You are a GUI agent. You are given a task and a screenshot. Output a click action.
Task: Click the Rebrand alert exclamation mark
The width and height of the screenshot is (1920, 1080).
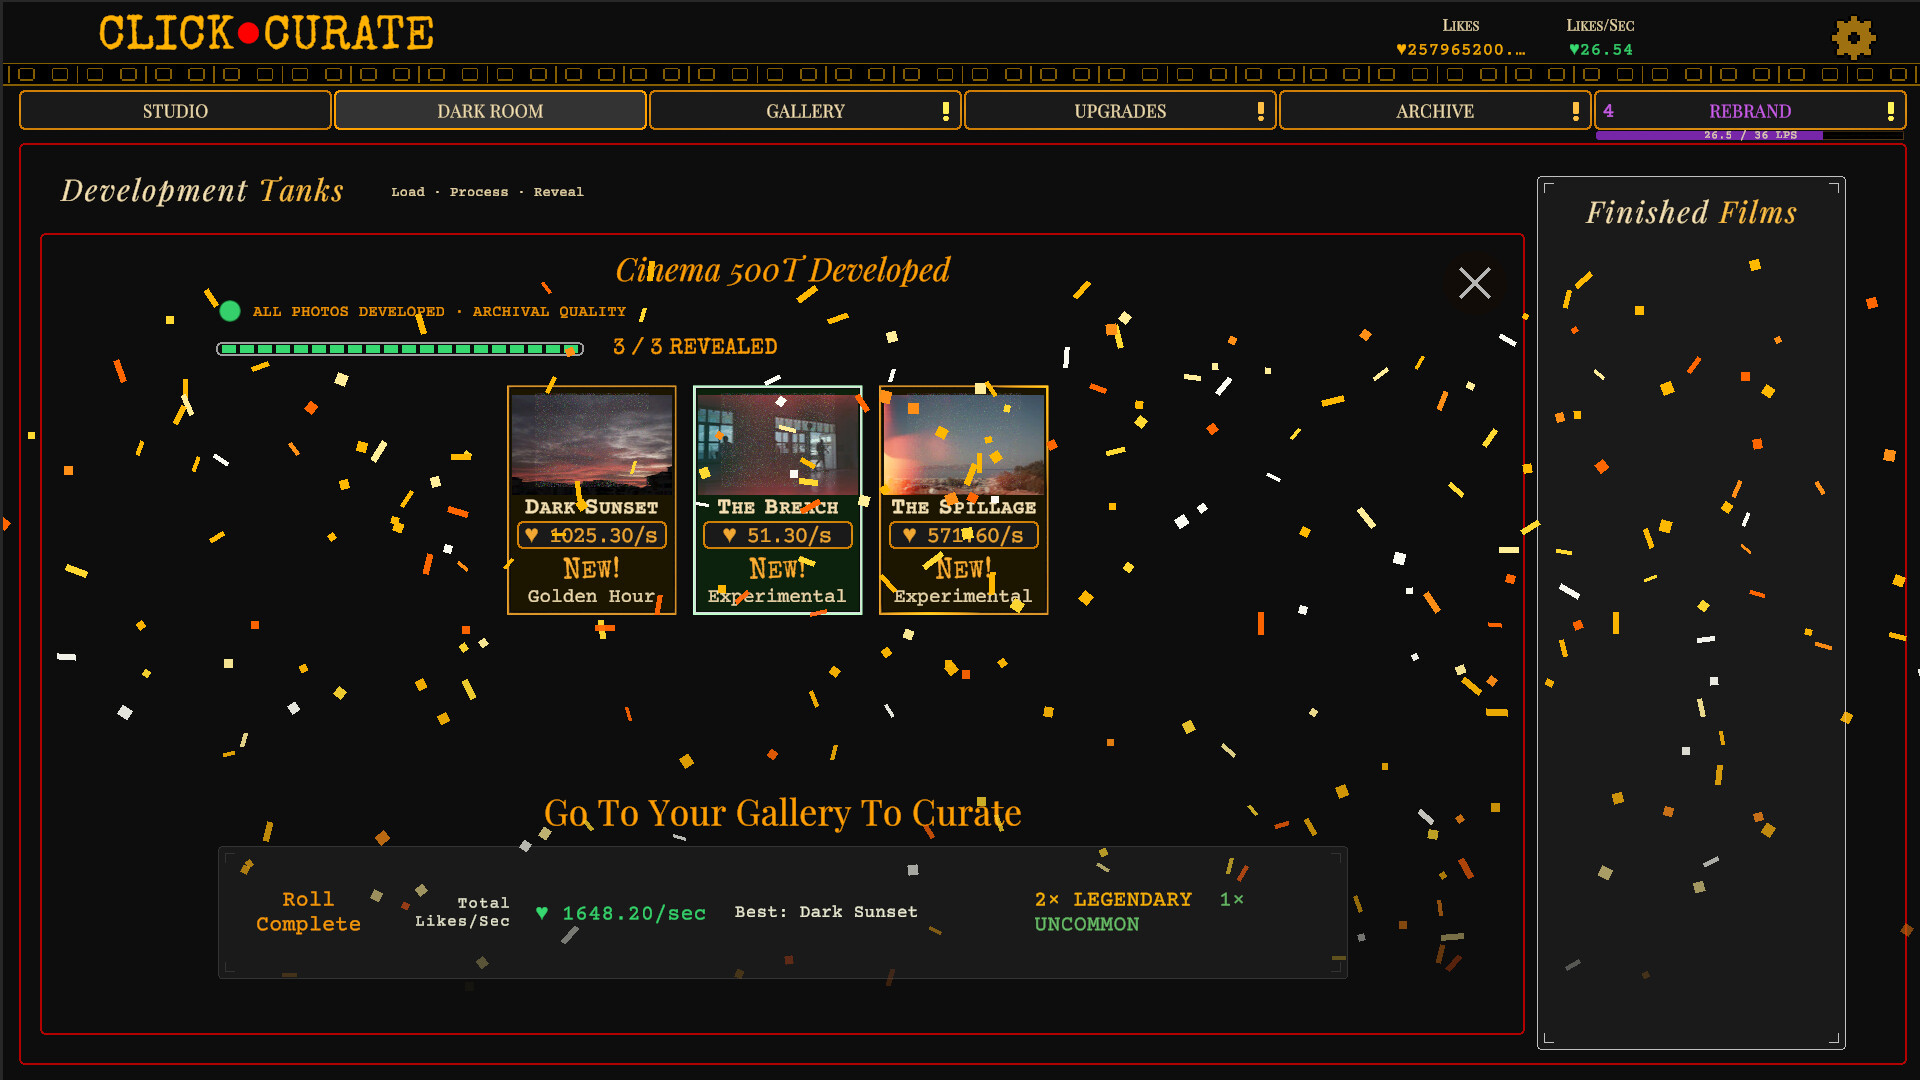[1890, 111]
